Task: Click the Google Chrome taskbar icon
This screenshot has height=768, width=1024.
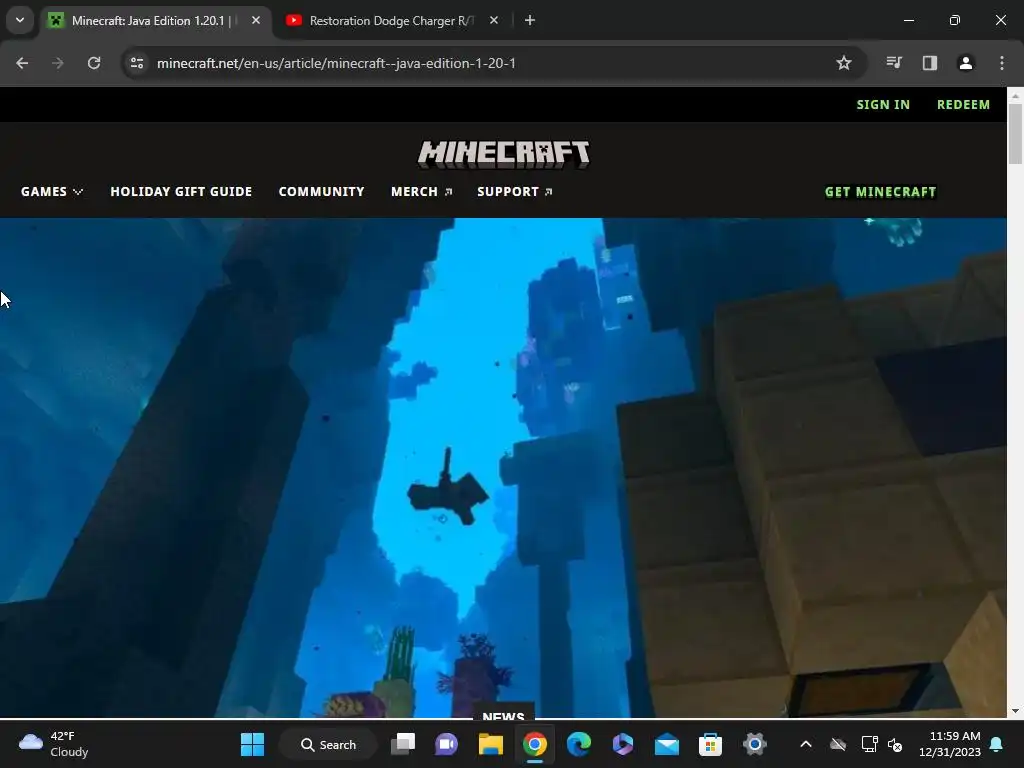Action: (x=534, y=744)
